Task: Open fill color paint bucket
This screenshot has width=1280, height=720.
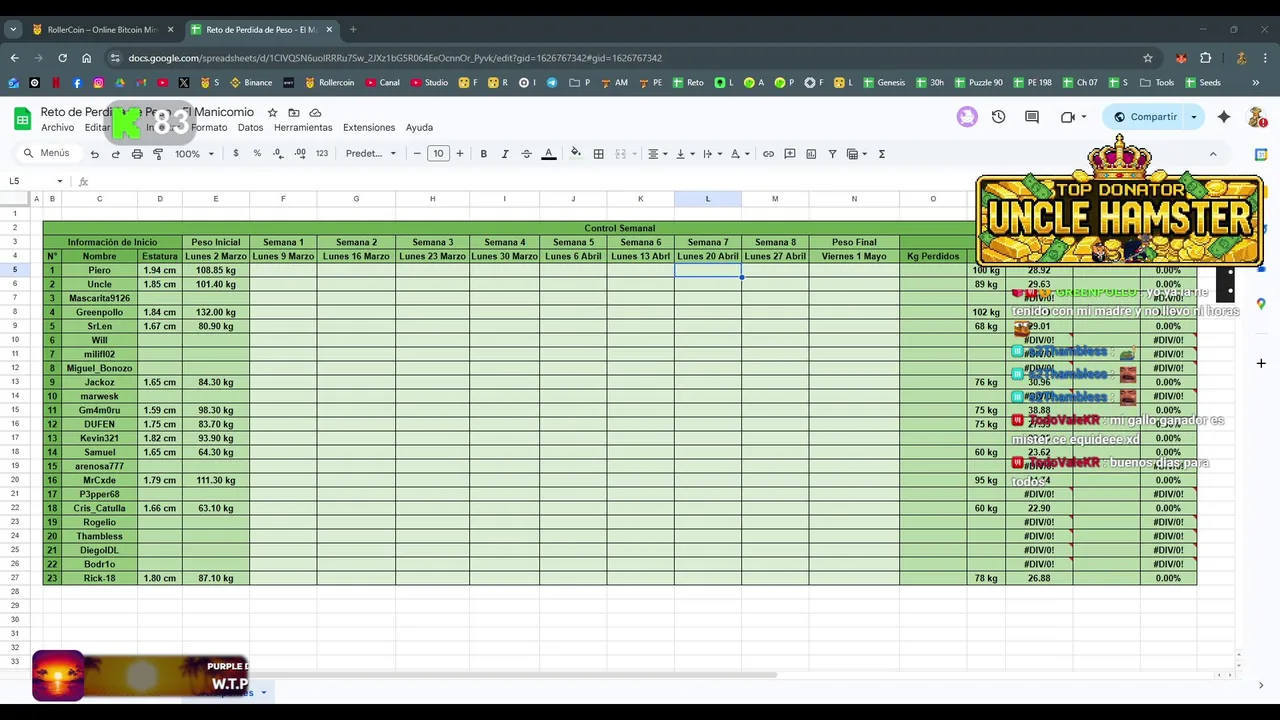Action: point(575,154)
